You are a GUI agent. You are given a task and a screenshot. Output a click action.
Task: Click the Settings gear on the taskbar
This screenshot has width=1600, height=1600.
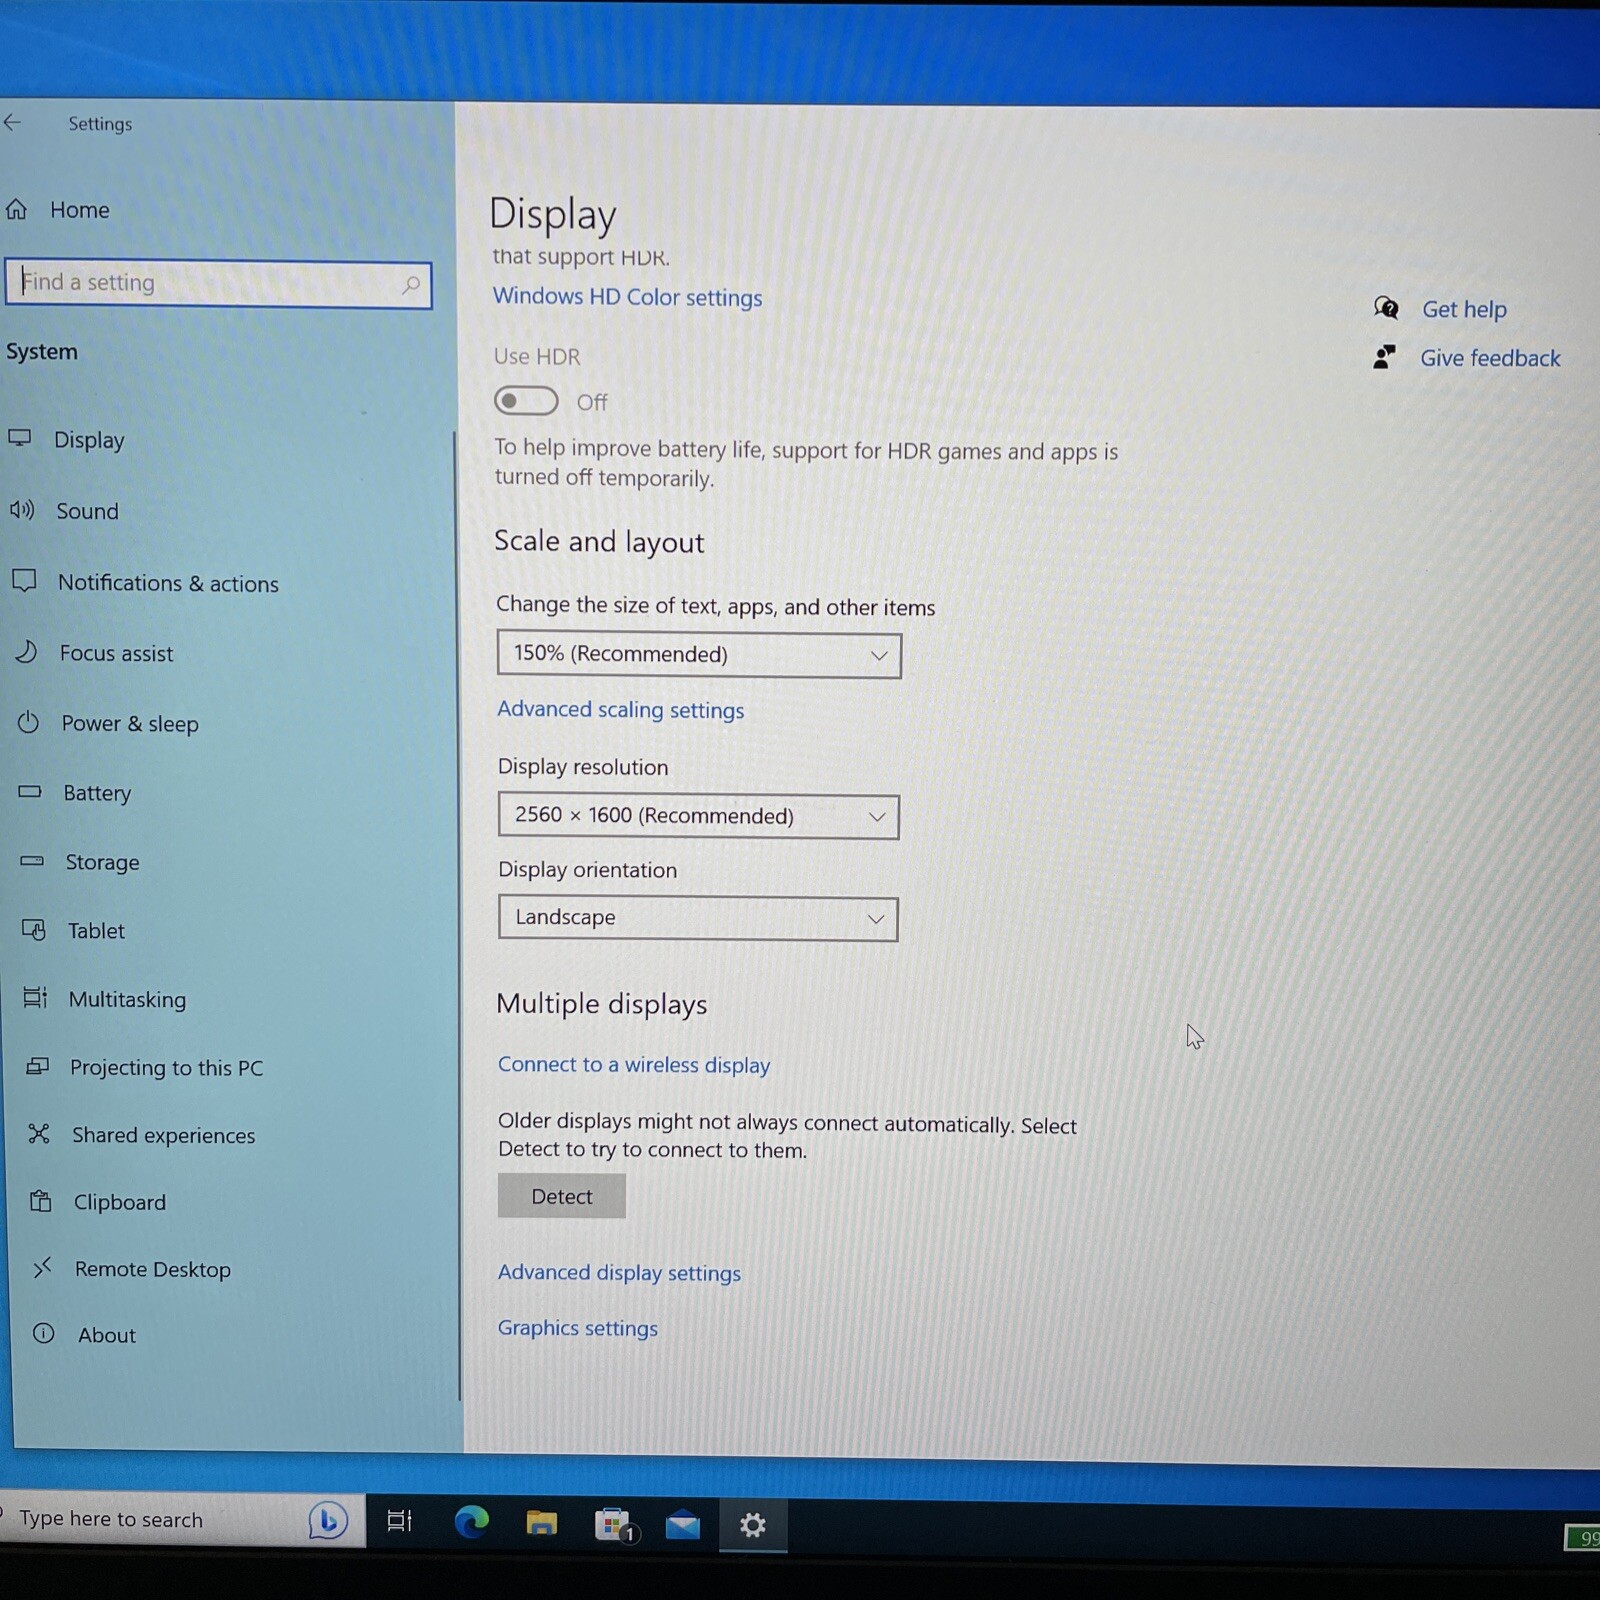(753, 1525)
